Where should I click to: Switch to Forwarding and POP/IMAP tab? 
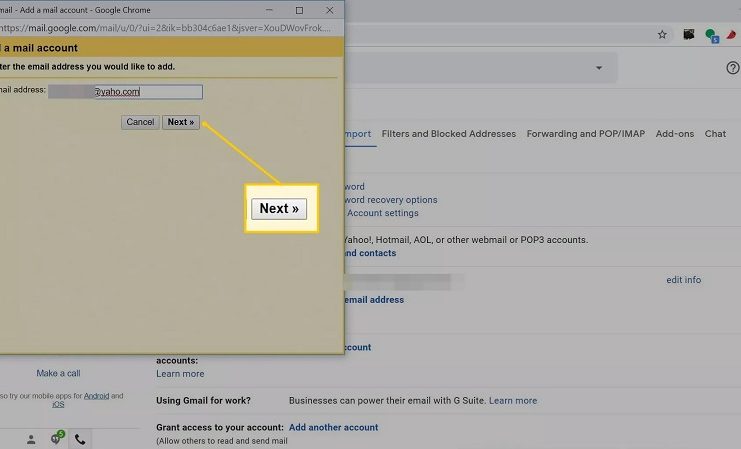tap(586, 134)
